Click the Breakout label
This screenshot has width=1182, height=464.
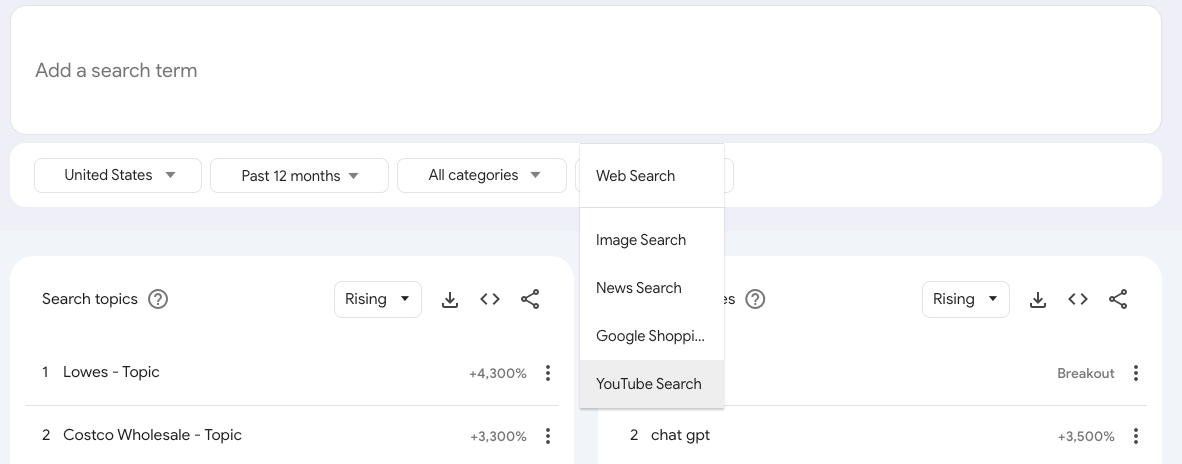(x=1086, y=374)
